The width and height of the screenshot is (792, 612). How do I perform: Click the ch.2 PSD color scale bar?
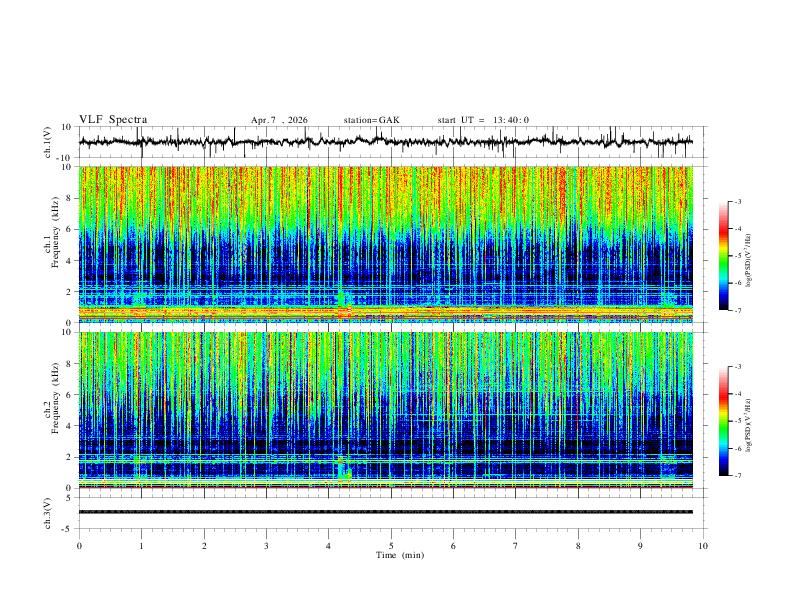coord(723,421)
